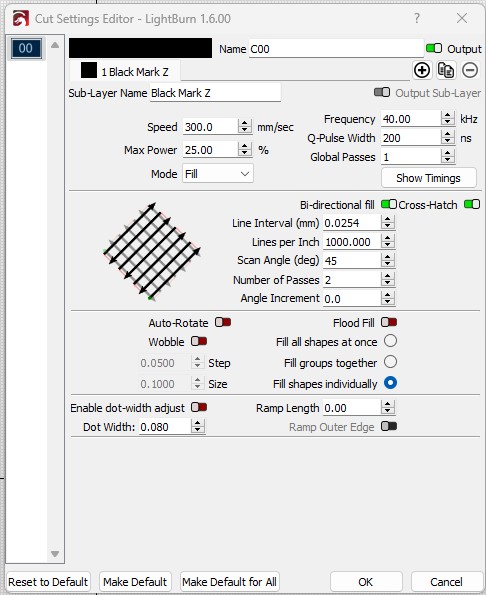This screenshot has height=595, width=486.
Task: Click Reset to Default
Action: pyautogui.click(x=48, y=582)
